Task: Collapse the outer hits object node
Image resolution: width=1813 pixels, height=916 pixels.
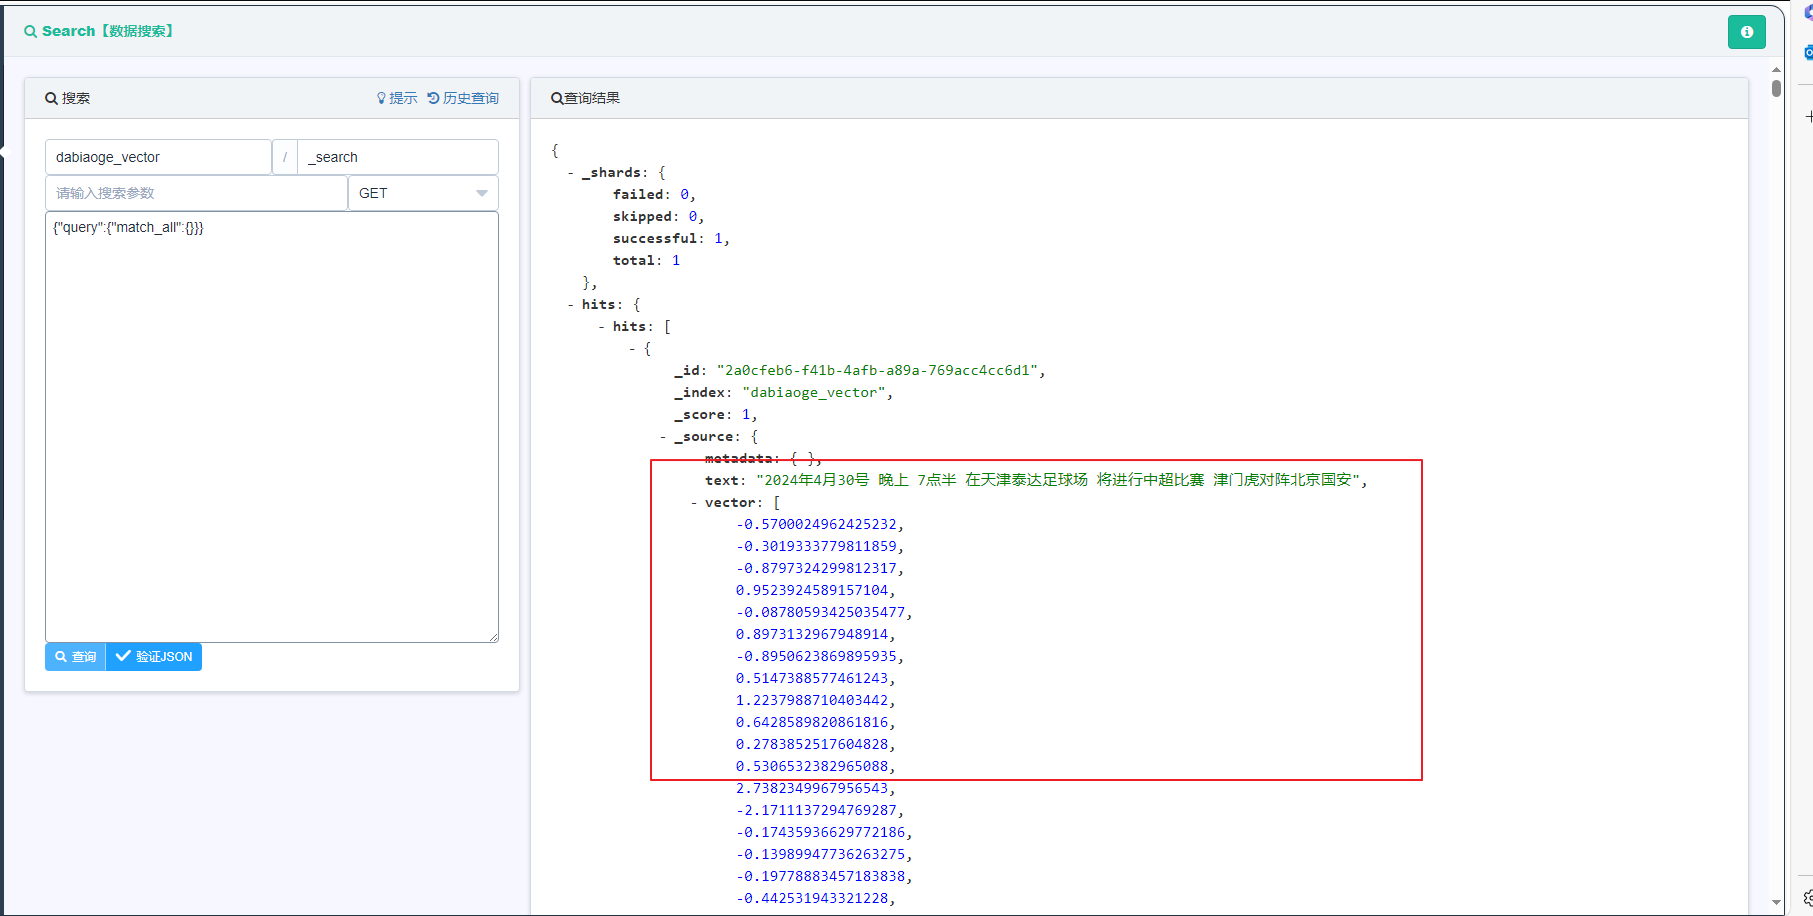Action: click(x=571, y=305)
